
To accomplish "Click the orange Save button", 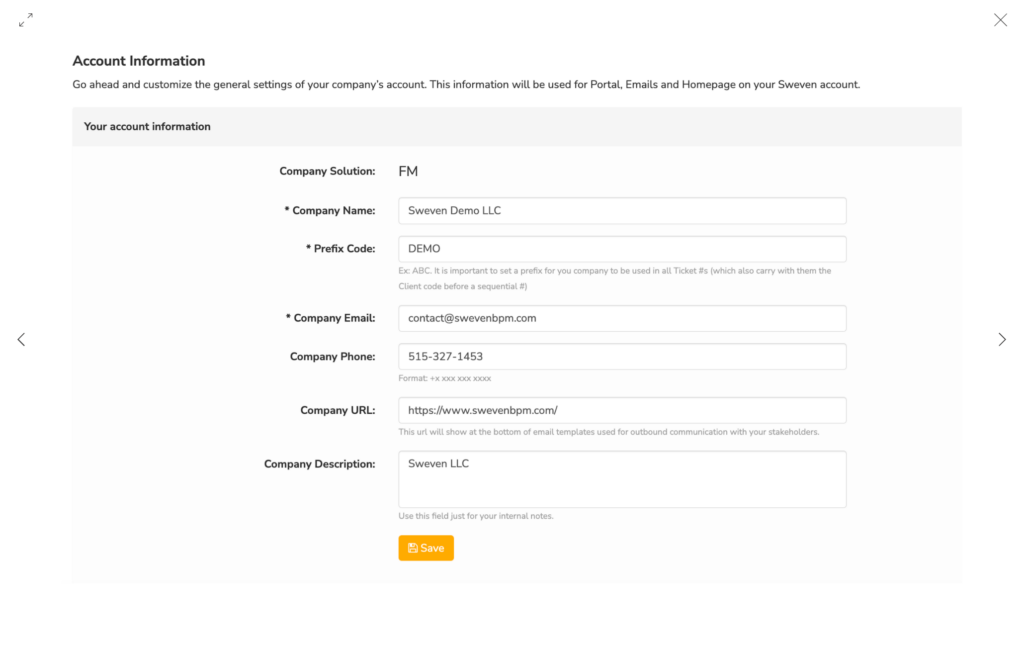I will click(426, 548).
